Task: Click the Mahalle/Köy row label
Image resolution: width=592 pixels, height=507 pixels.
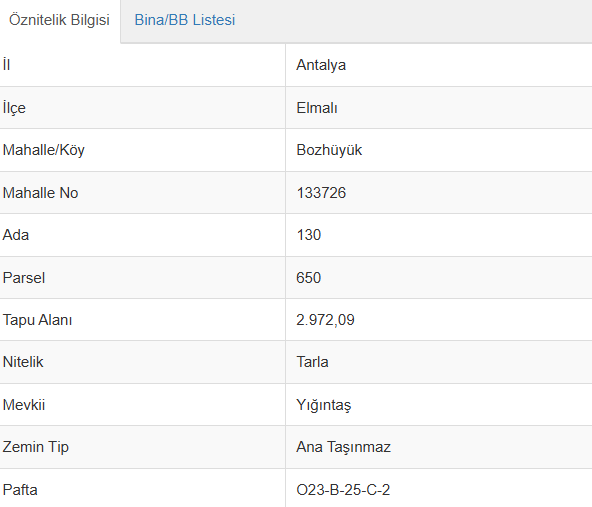Action: [43, 150]
